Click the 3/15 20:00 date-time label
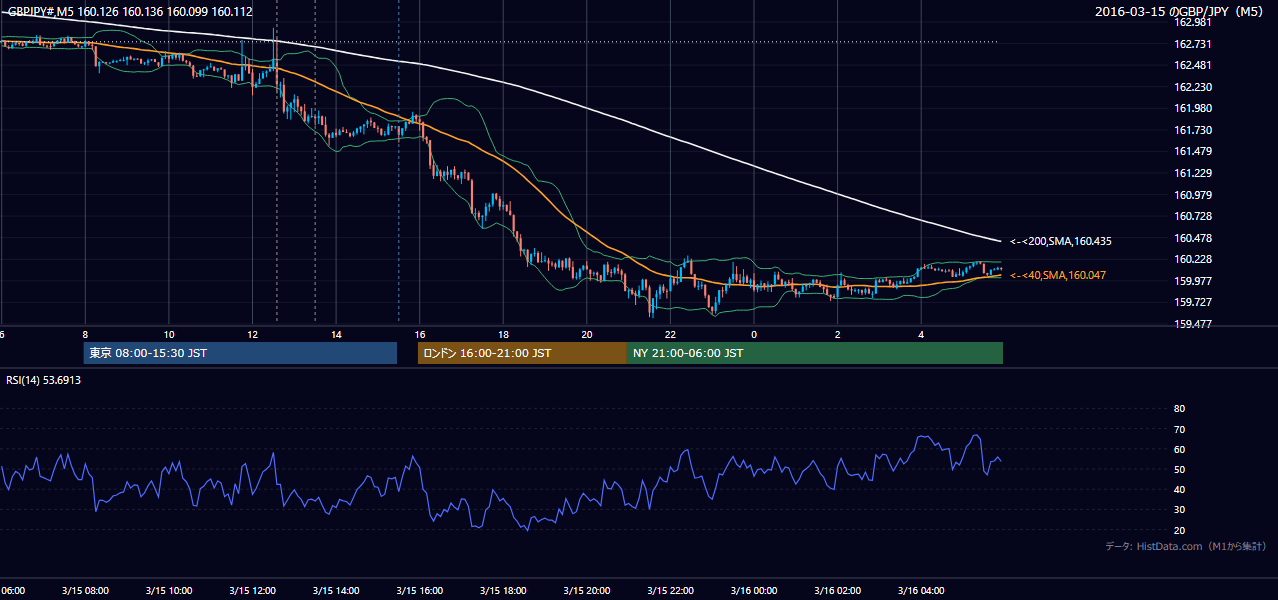This screenshot has height=600, width=1278. pyautogui.click(x=586, y=590)
